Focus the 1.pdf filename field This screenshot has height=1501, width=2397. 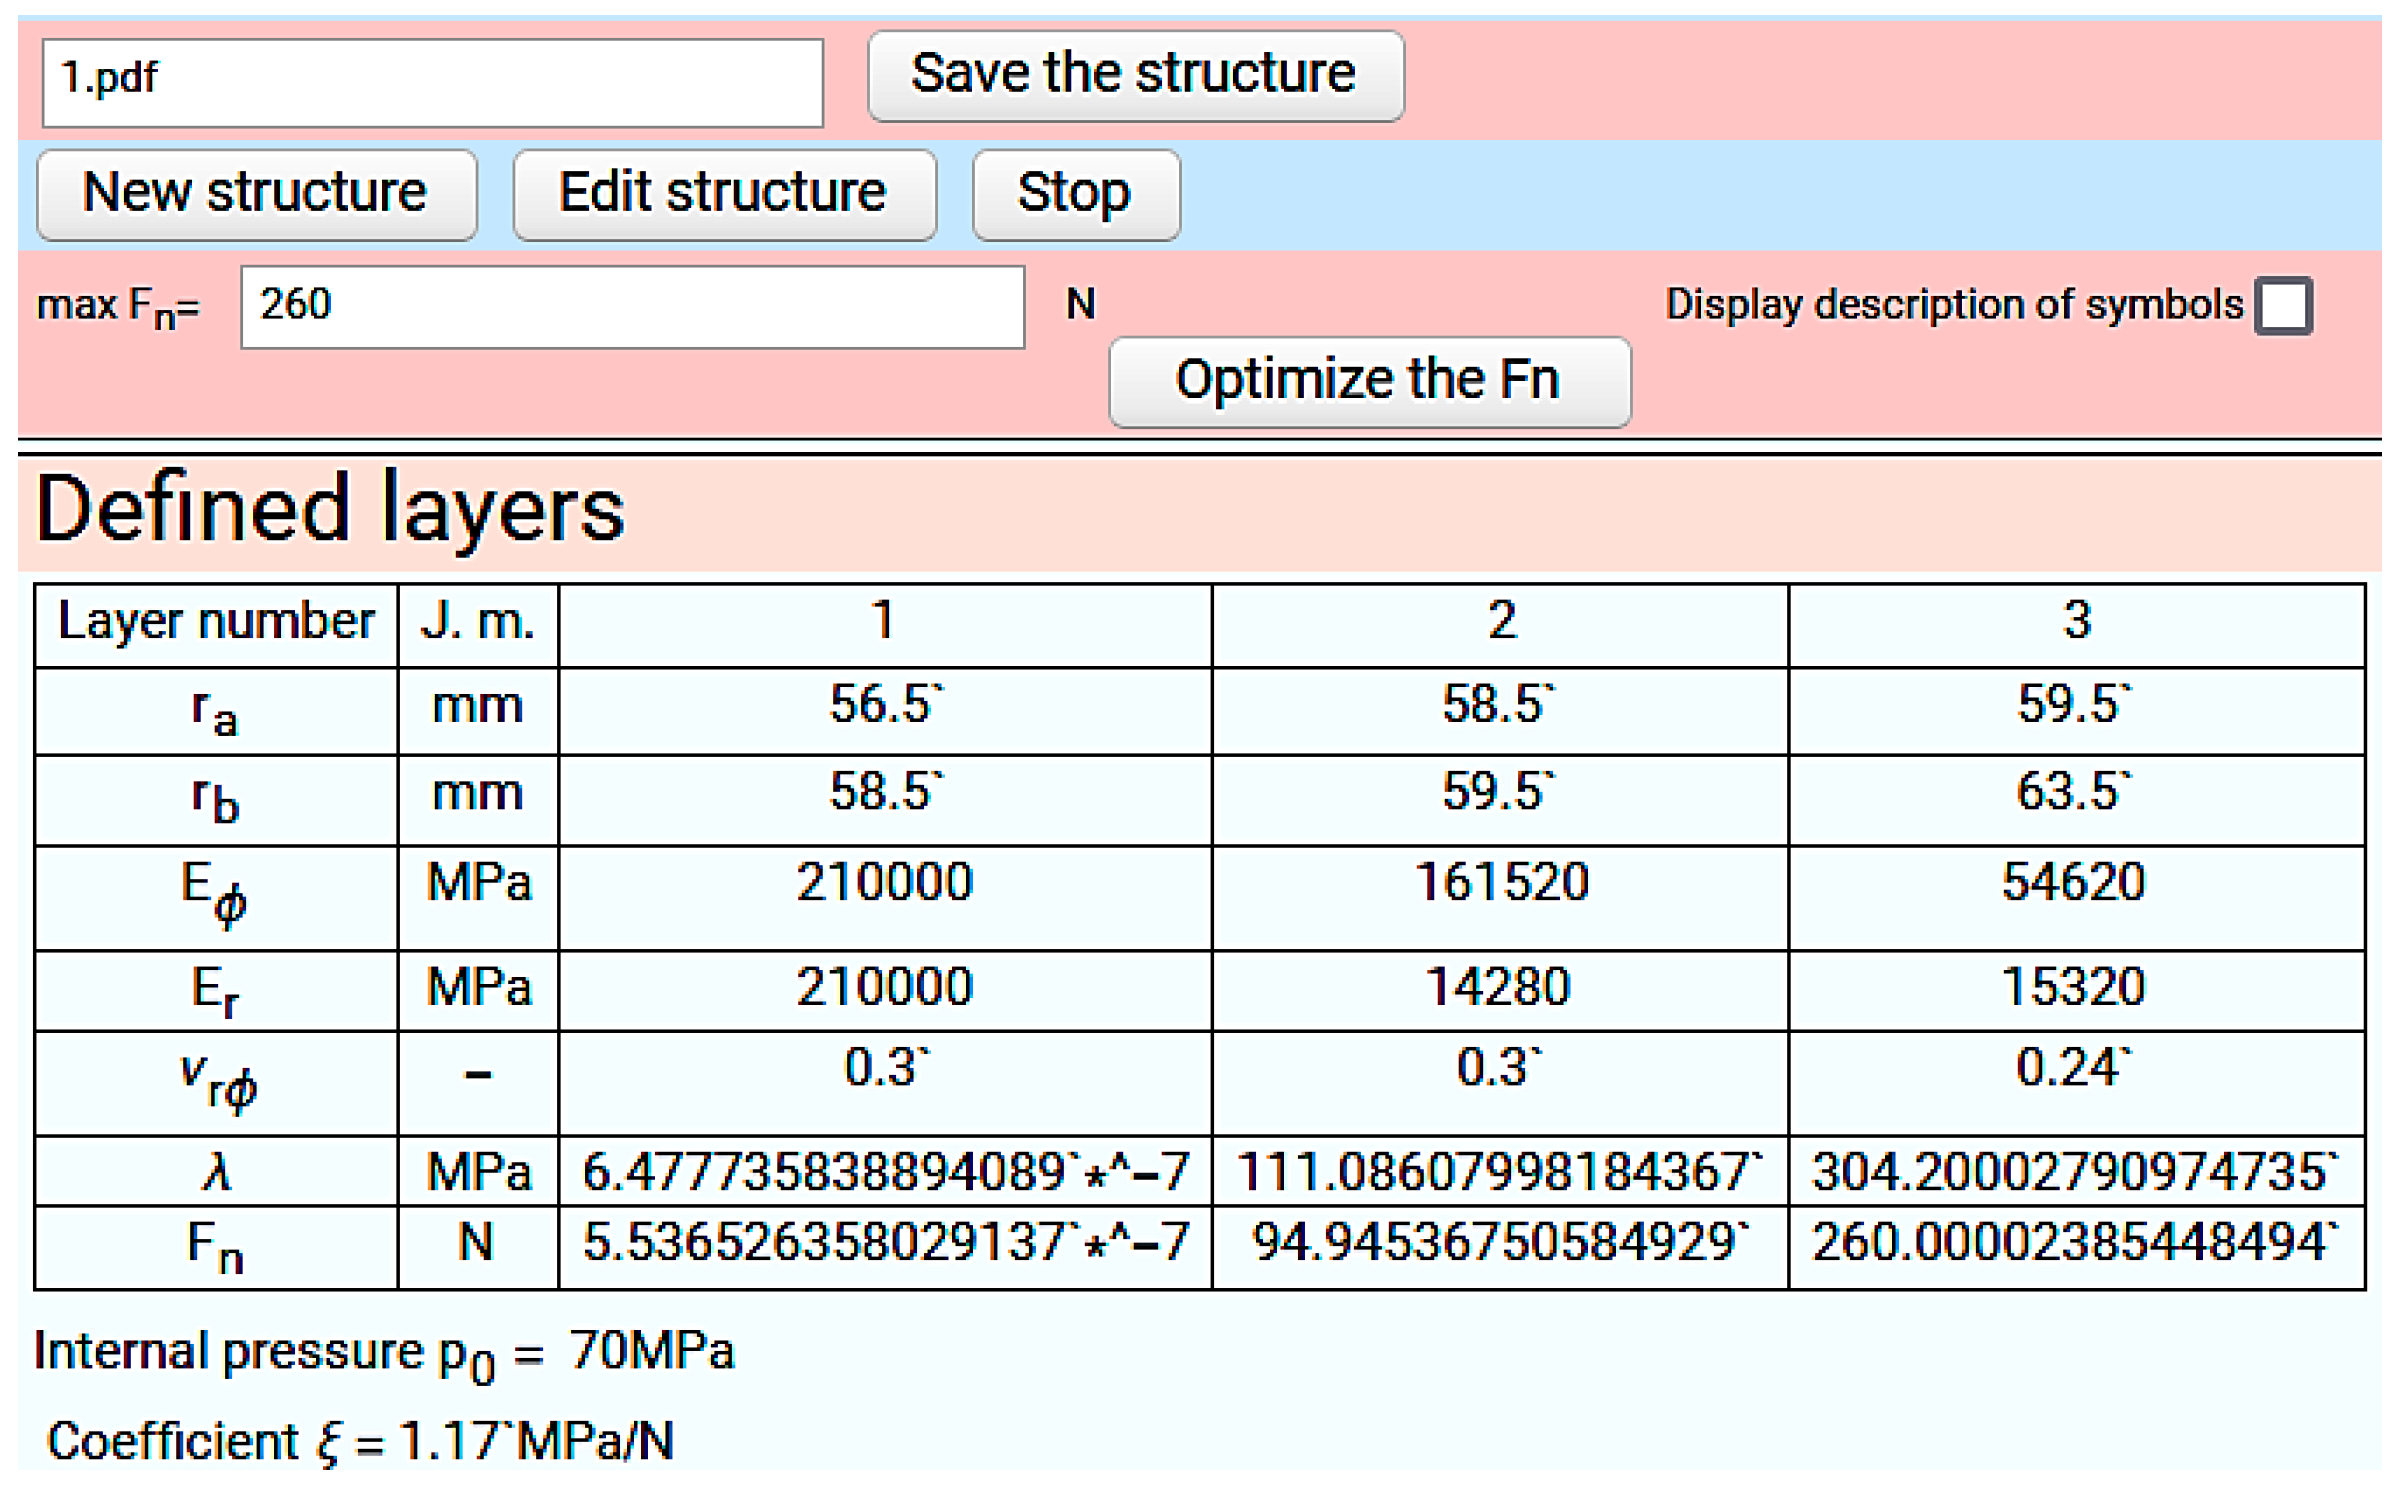pos(432,82)
